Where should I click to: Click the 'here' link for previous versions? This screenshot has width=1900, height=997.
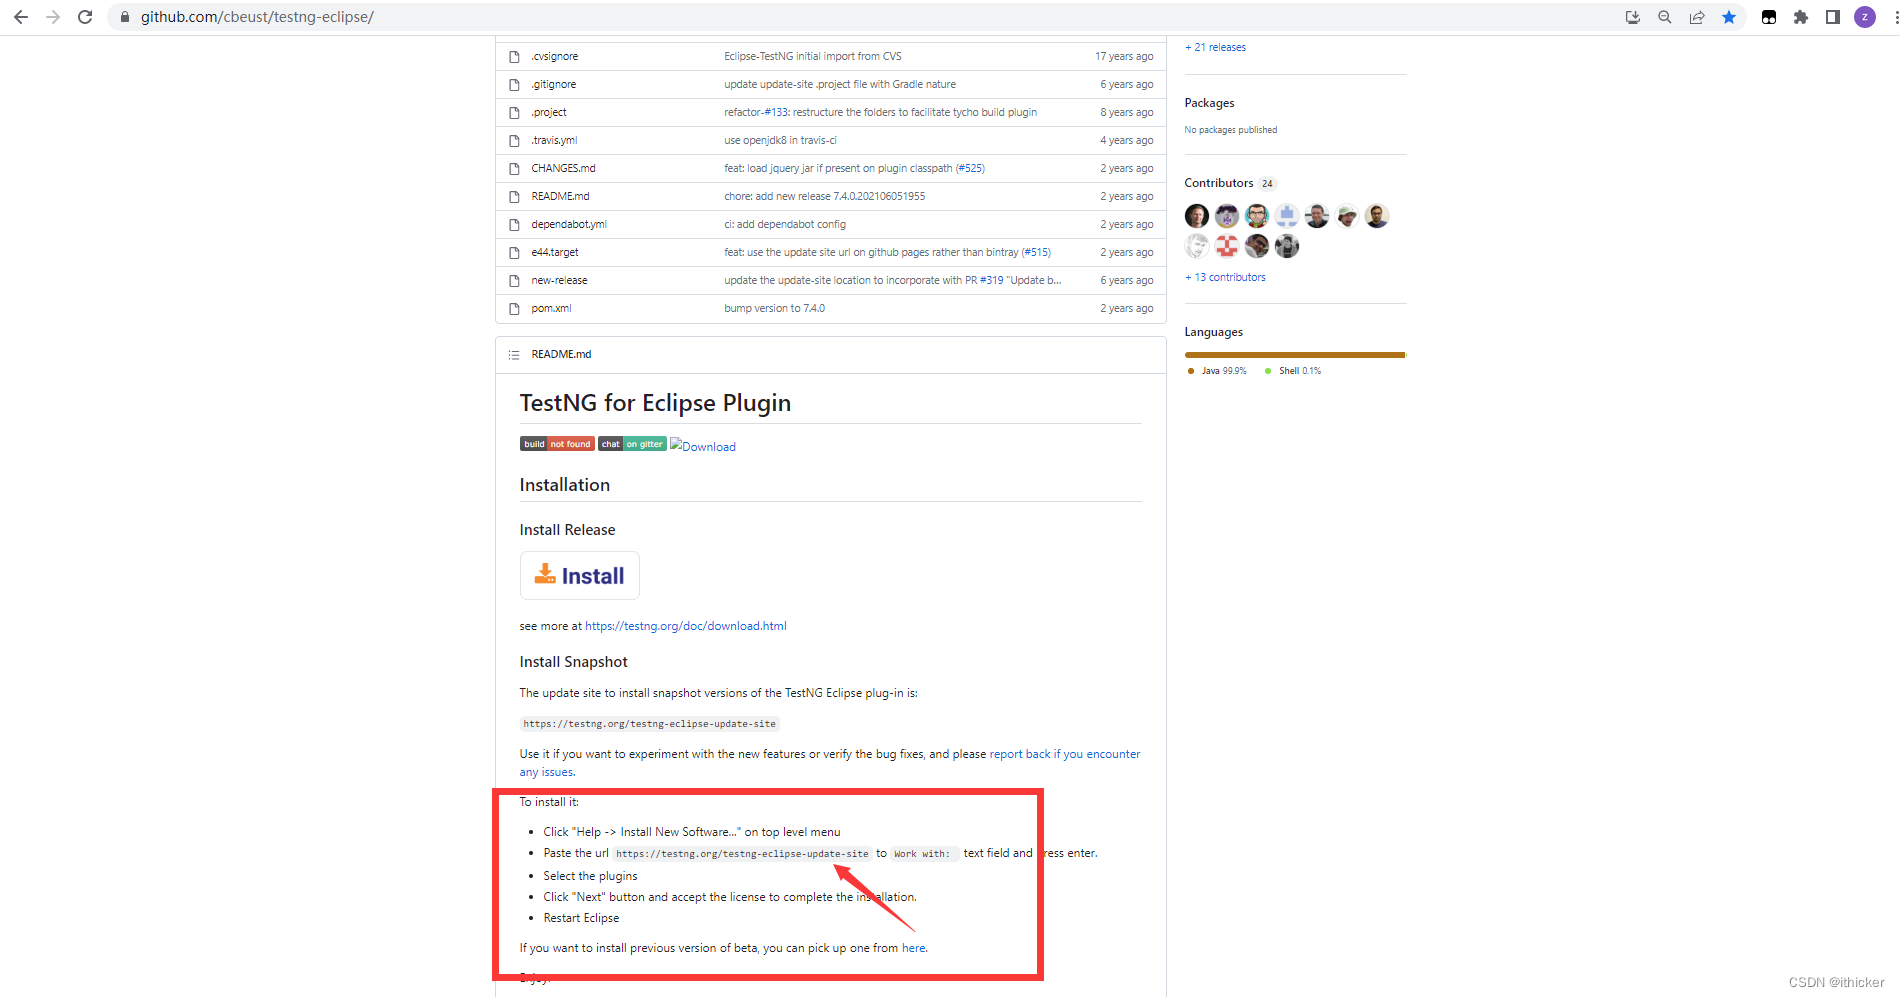[913, 948]
